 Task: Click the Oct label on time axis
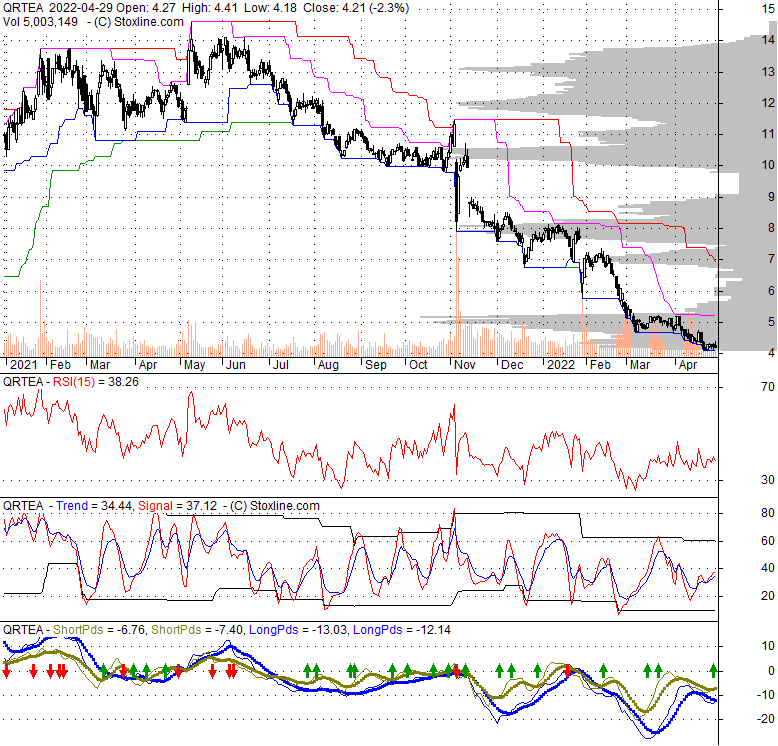pyautogui.click(x=418, y=365)
